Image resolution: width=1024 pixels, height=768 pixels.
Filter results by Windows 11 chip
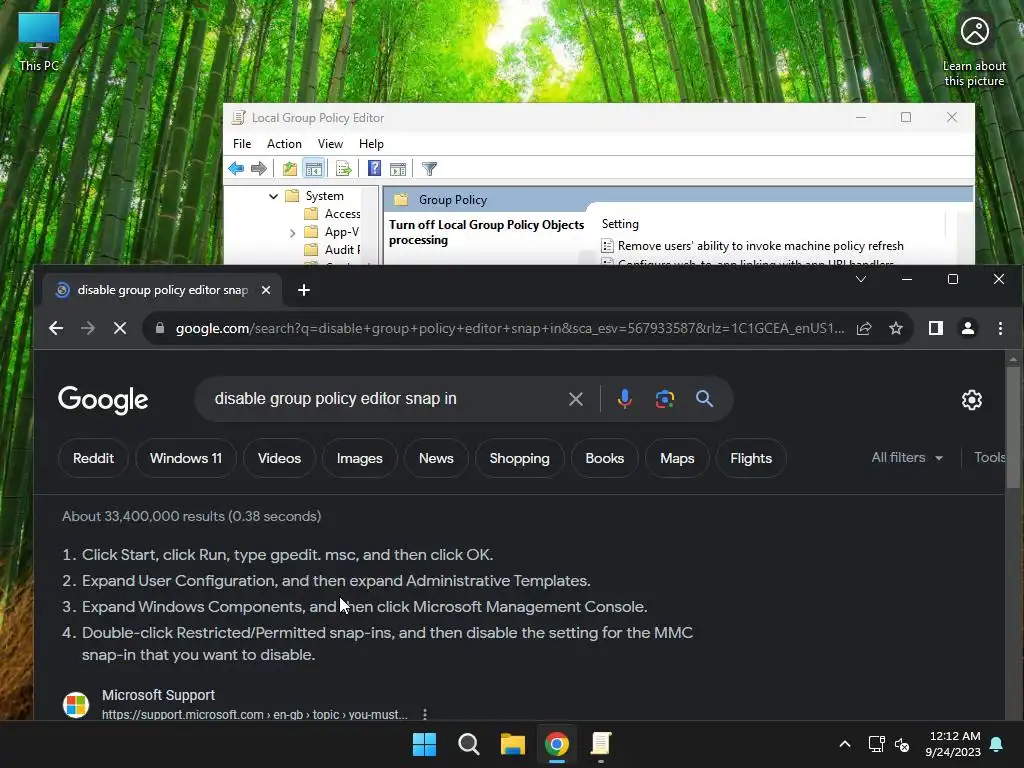[186, 458]
